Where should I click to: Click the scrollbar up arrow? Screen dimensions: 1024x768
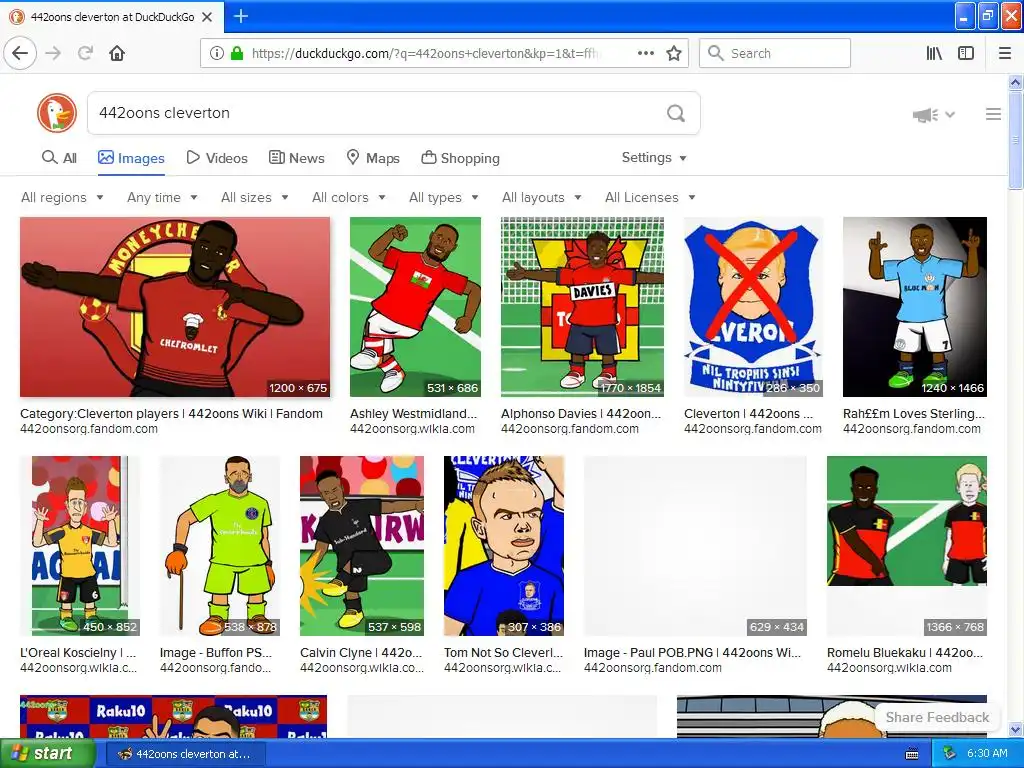[x=1015, y=82]
